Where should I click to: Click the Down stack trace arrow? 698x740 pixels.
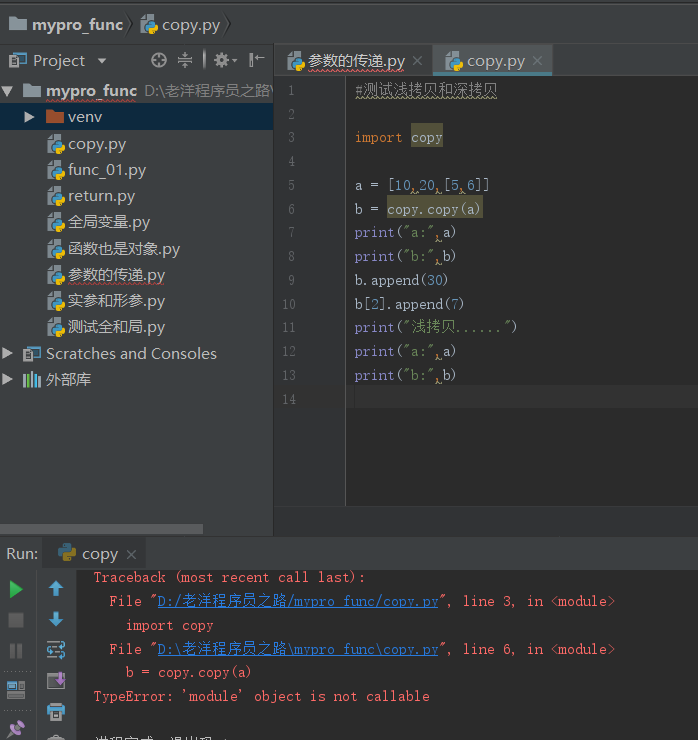point(56,619)
